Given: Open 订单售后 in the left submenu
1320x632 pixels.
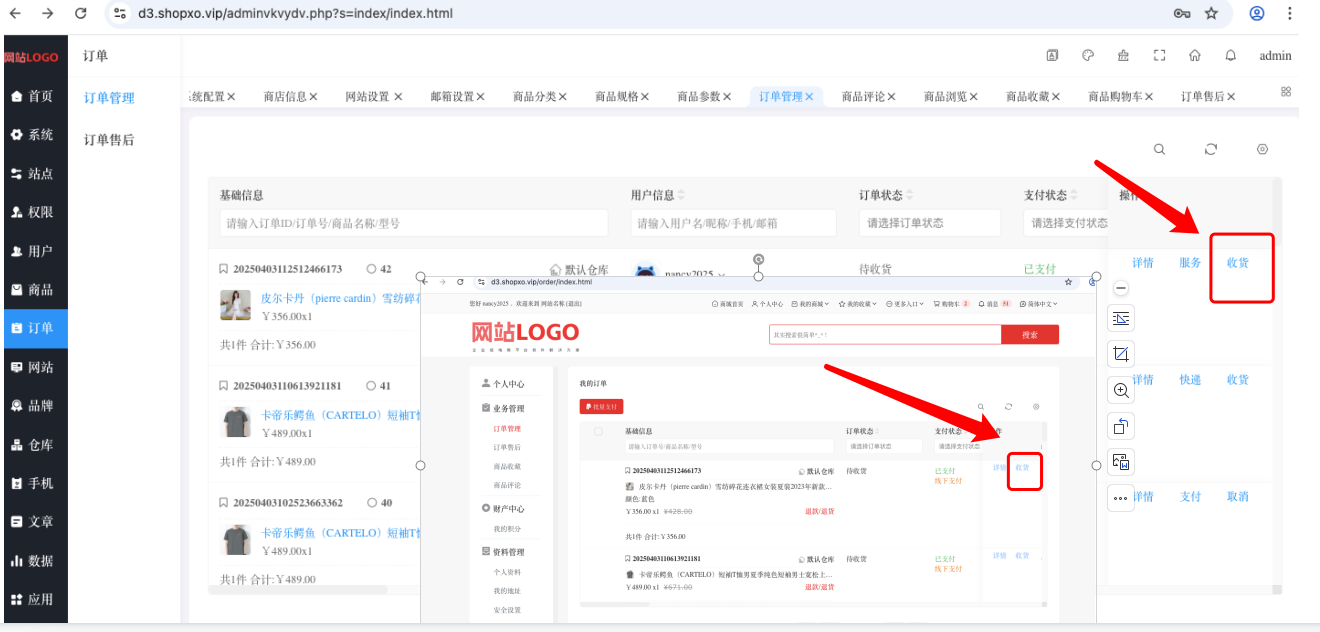Looking at the screenshot, I should click(109, 140).
